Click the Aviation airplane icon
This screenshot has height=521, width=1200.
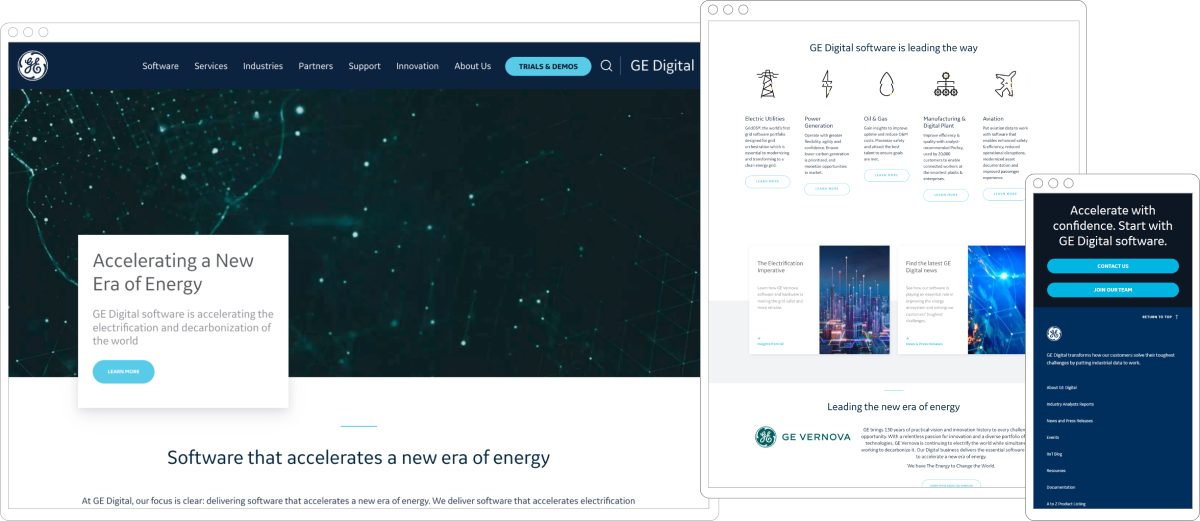(x=1006, y=84)
